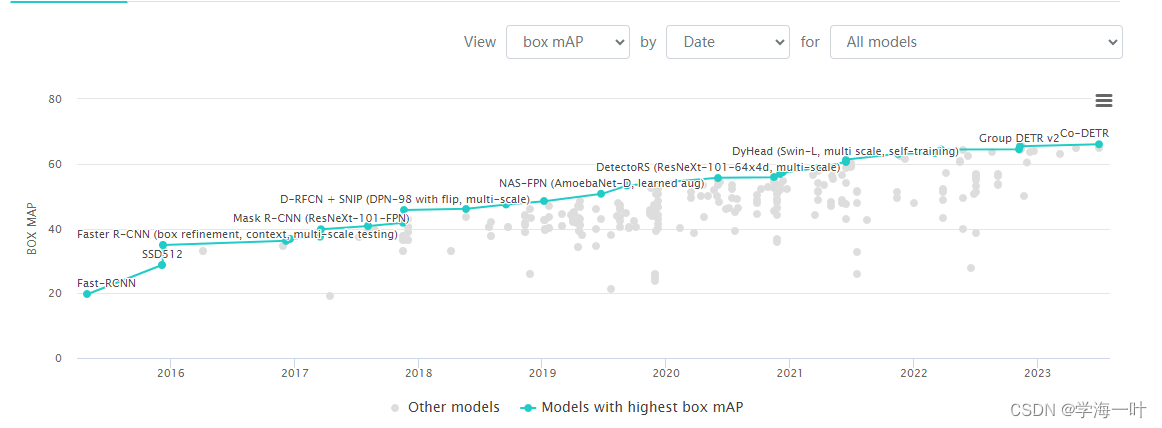The width and height of the screenshot is (1162, 428).
Task: Select the SSD512 label
Action: coord(162,254)
